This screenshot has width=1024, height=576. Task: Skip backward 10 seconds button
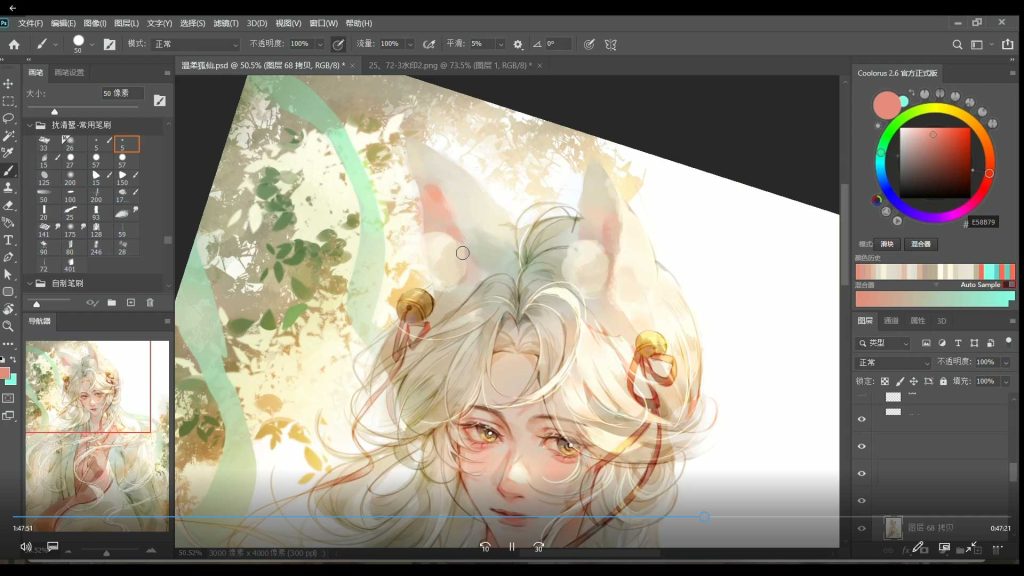485,547
